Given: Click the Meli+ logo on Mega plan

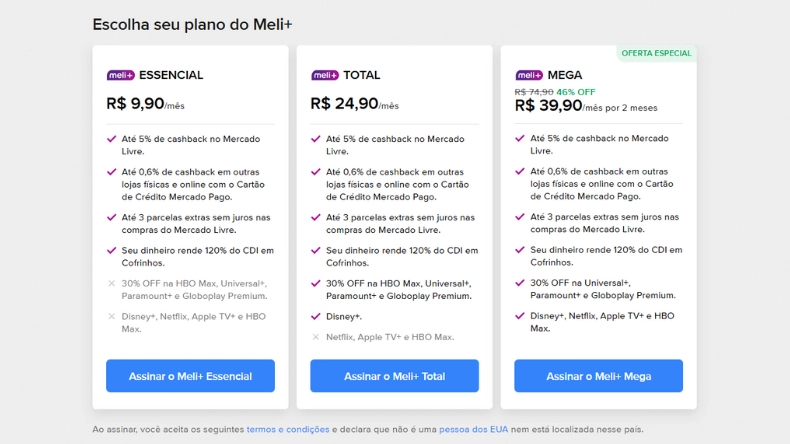Looking at the screenshot, I should (529, 75).
